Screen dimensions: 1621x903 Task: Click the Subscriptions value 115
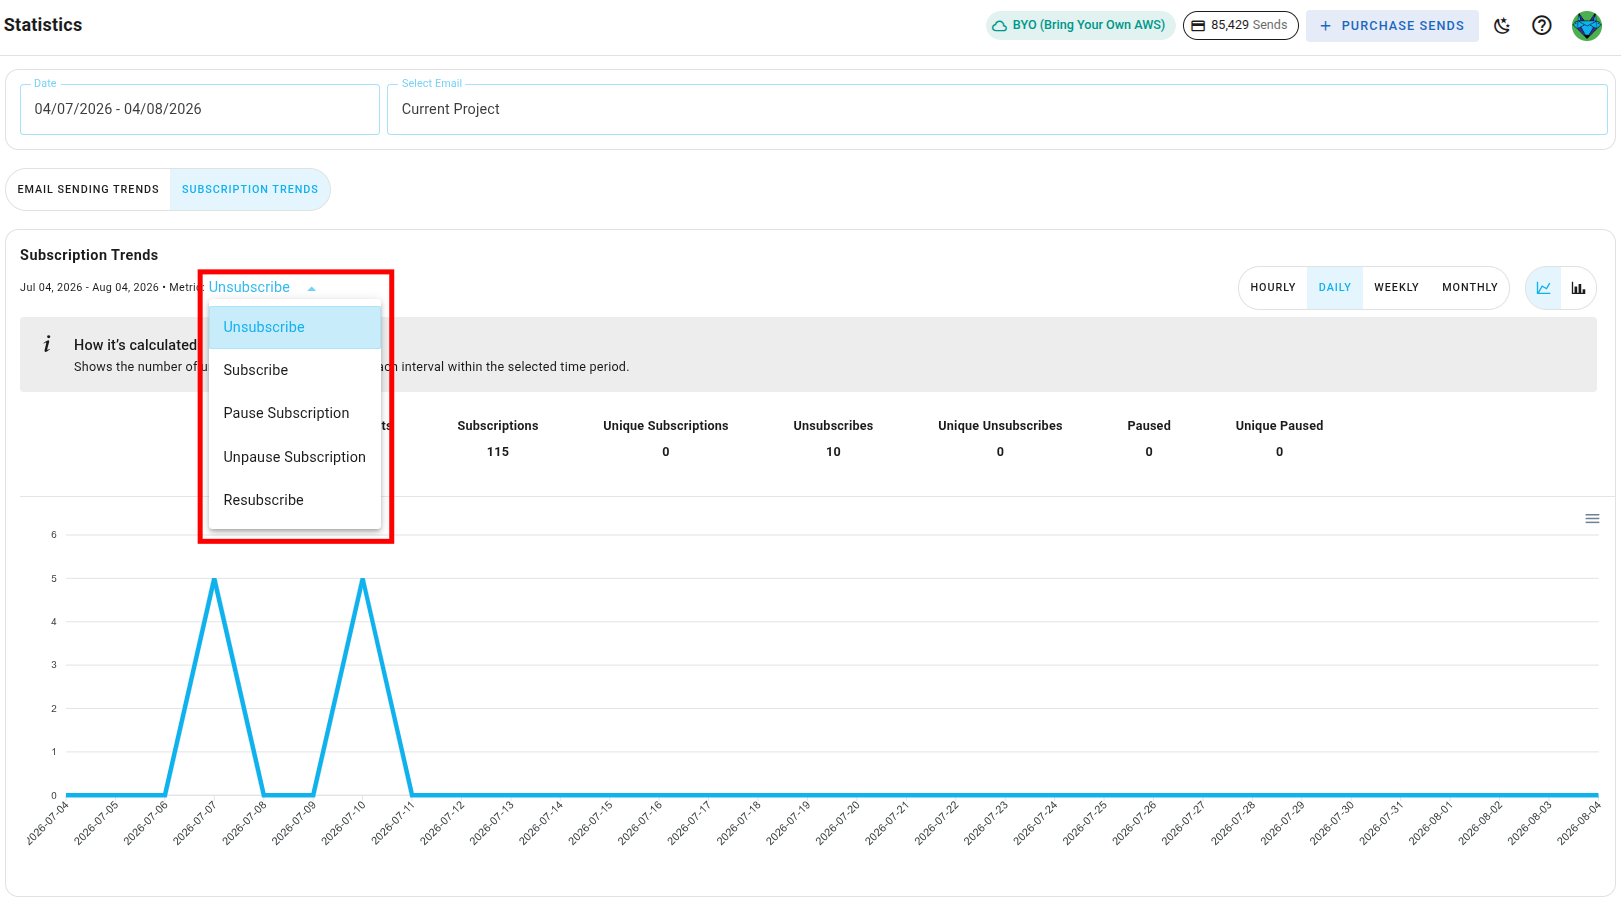tap(498, 452)
